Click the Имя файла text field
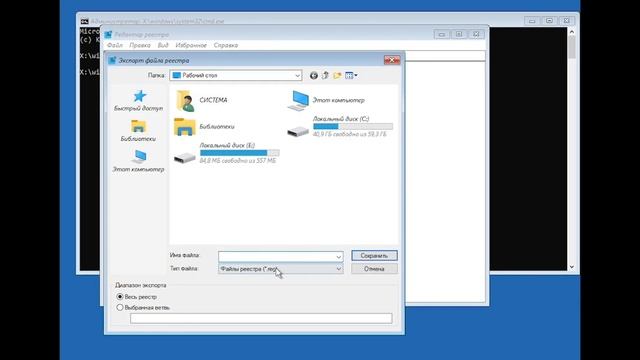The height and width of the screenshot is (360, 640). coord(280,256)
